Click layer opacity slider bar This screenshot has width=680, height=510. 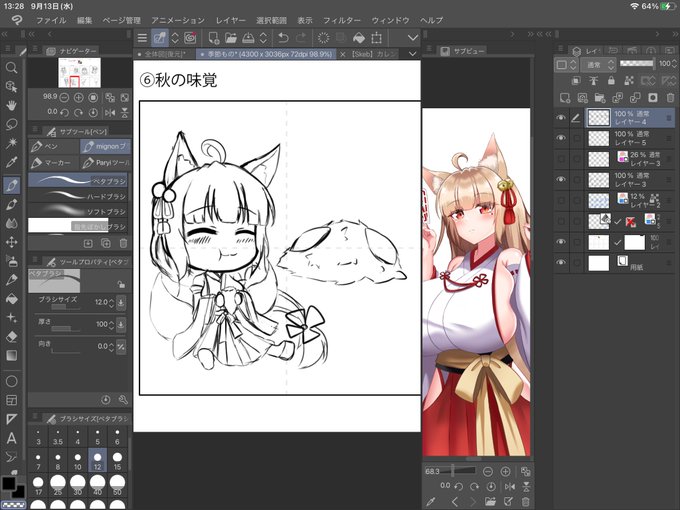coord(637,64)
